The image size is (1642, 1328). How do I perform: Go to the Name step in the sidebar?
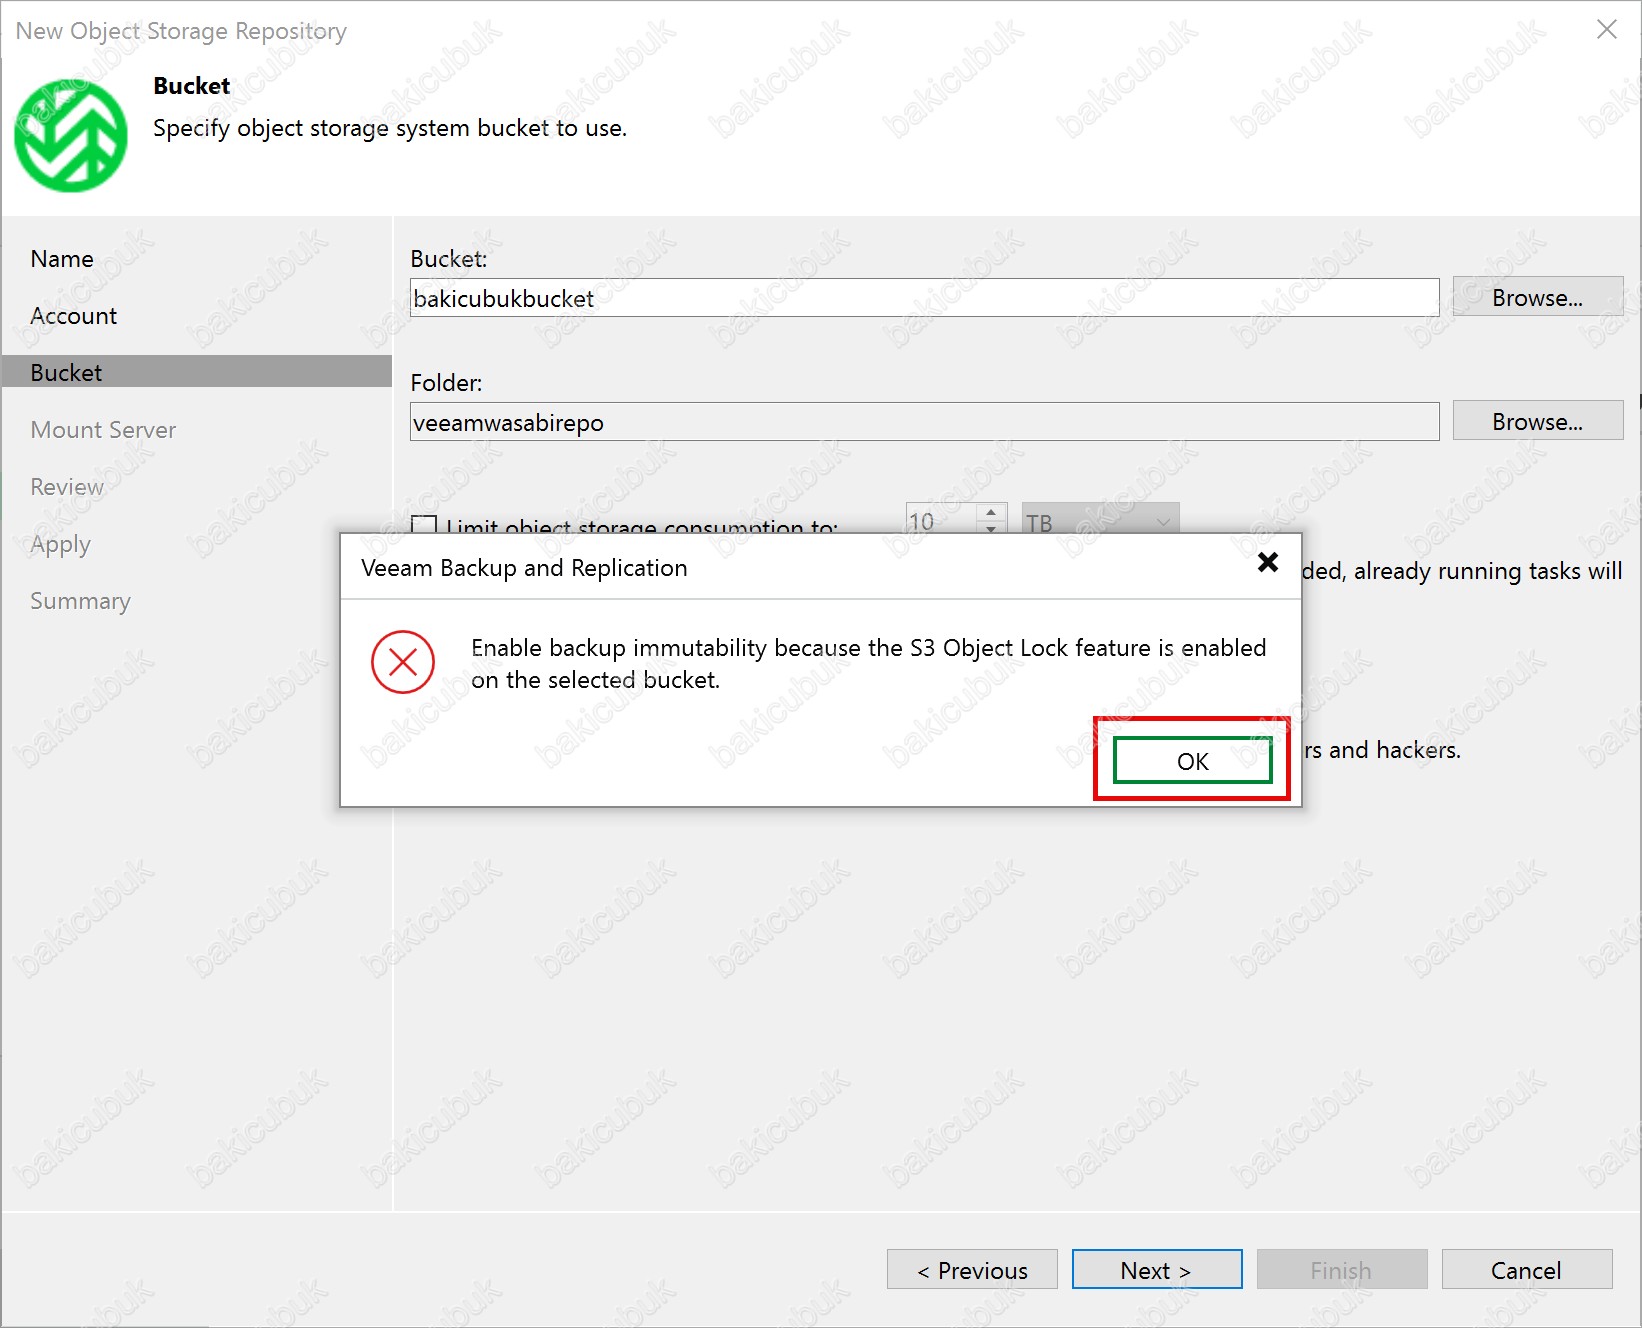click(x=62, y=259)
